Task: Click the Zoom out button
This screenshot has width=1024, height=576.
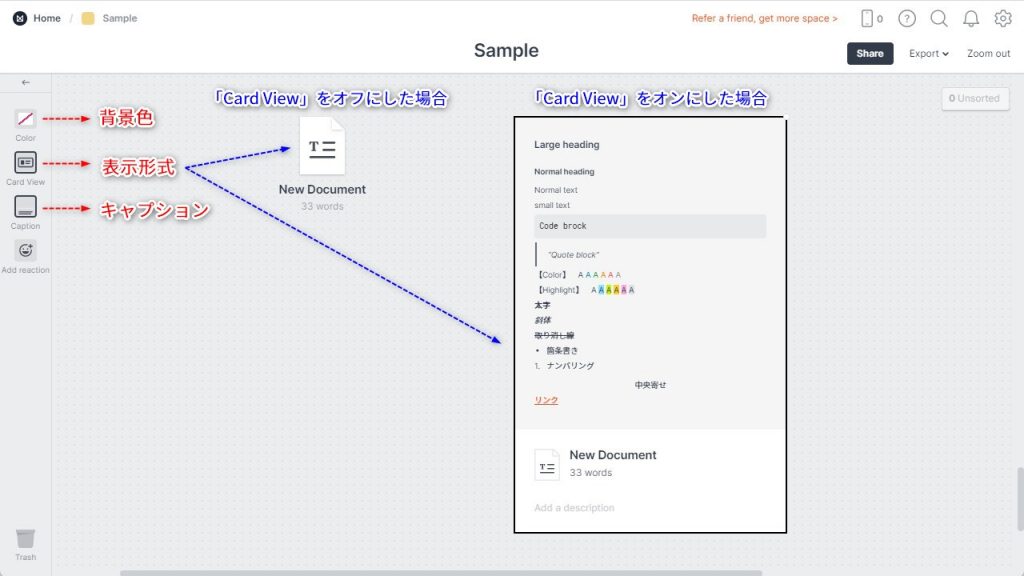Action: (x=988, y=54)
